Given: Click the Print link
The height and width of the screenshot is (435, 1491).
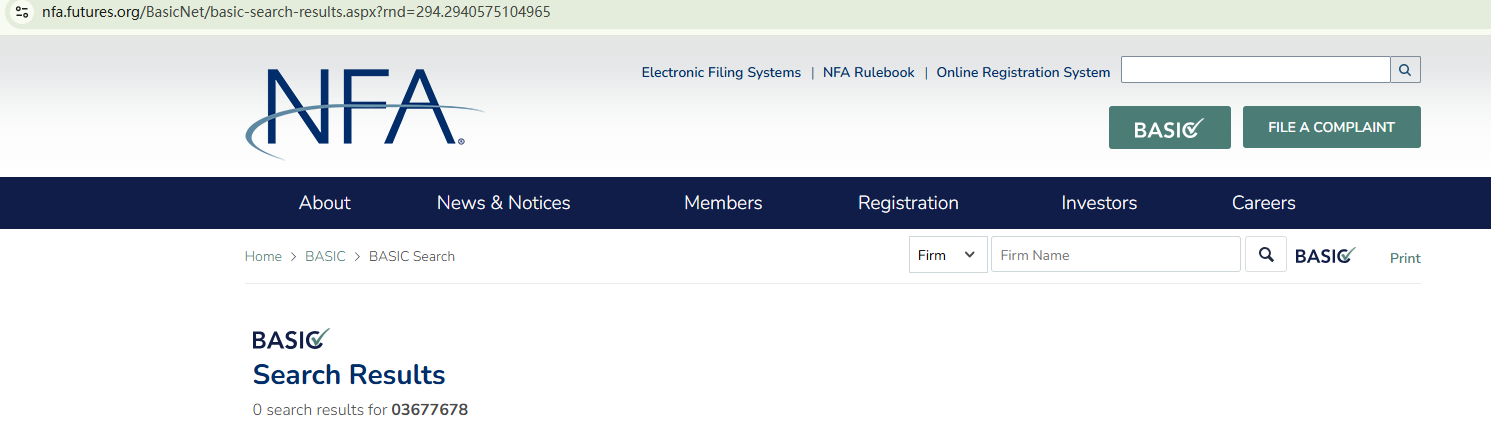Looking at the screenshot, I should point(1405,258).
